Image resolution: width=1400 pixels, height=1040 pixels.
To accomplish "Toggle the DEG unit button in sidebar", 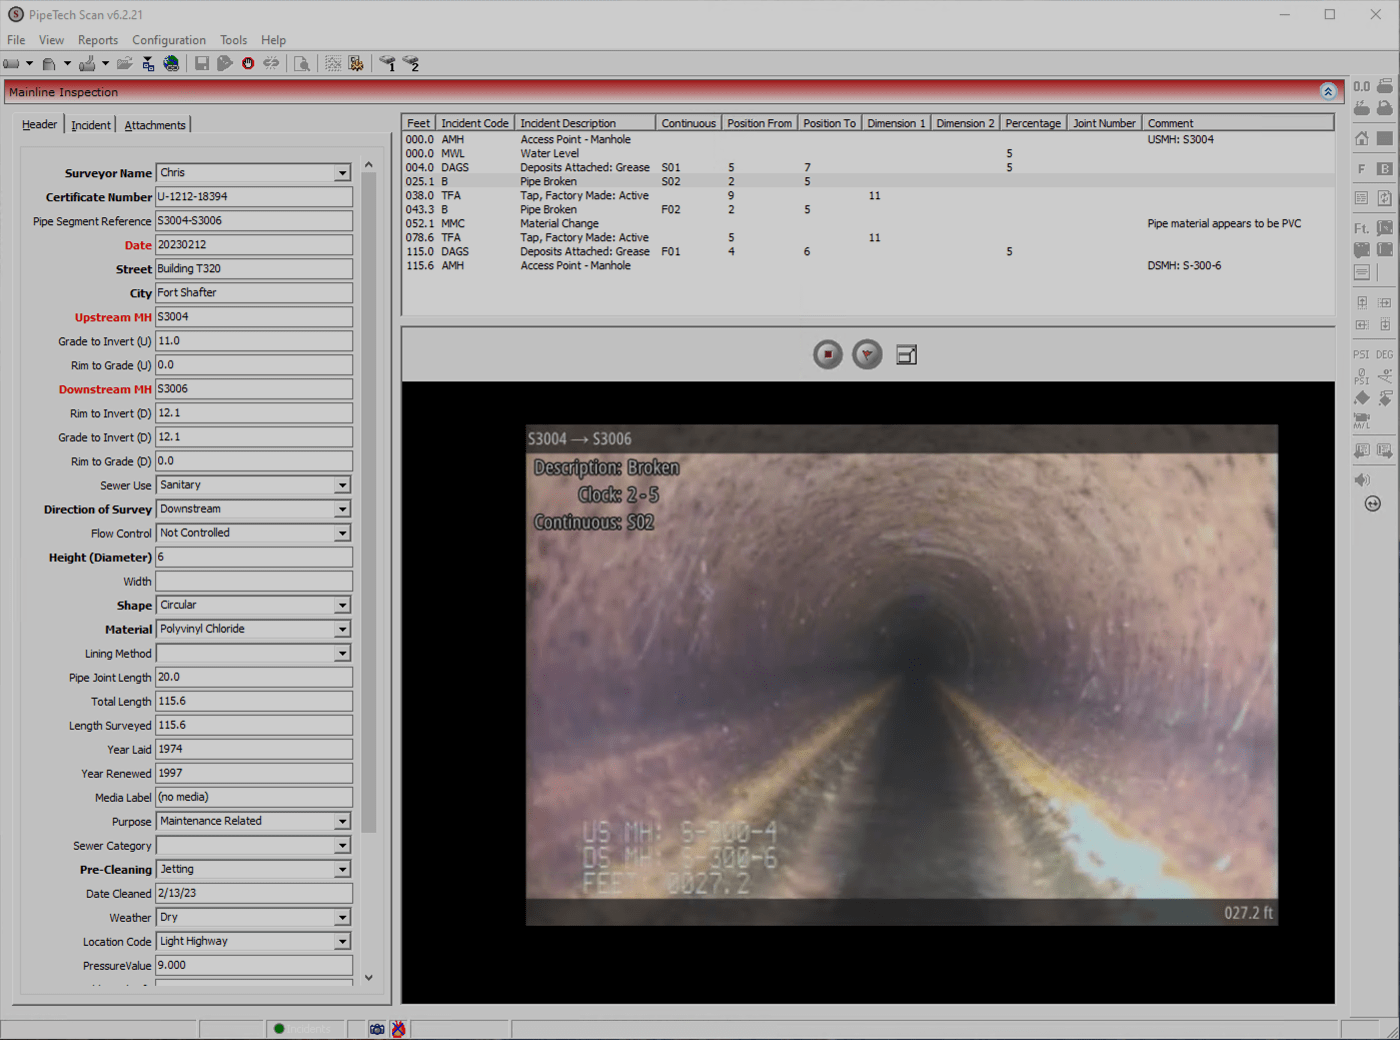I will click(x=1385, y=354).
